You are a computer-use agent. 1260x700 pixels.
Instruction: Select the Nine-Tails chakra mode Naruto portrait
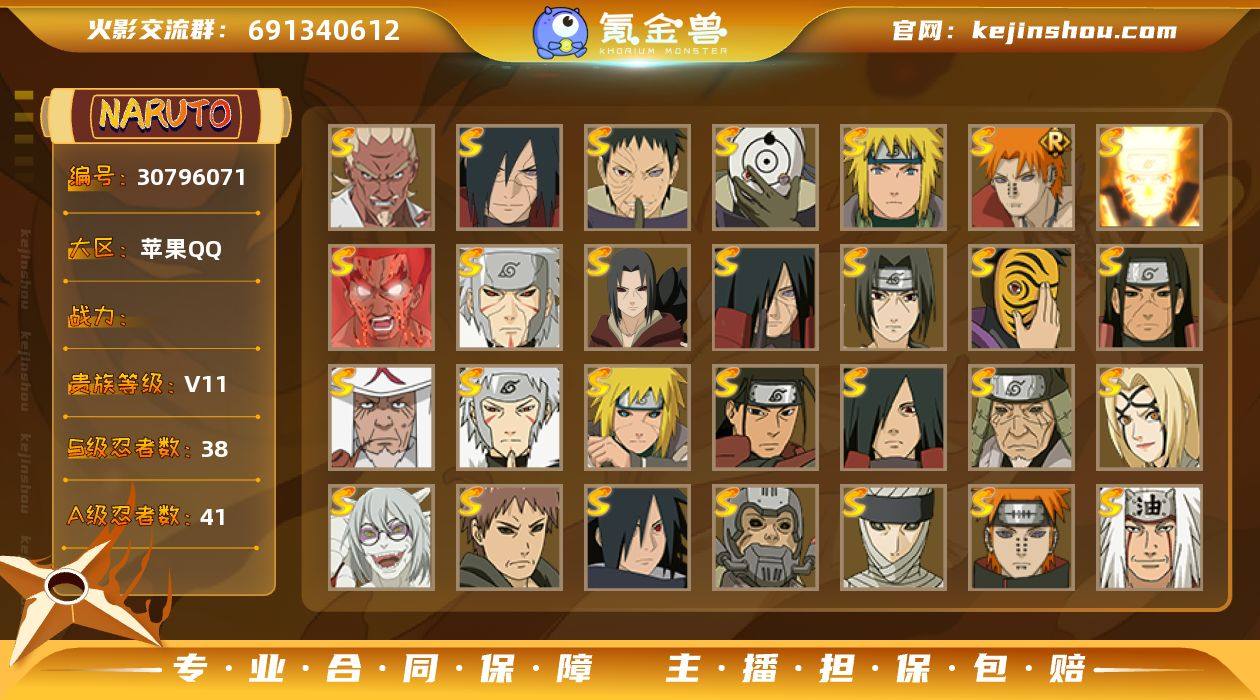(1149, 177)
